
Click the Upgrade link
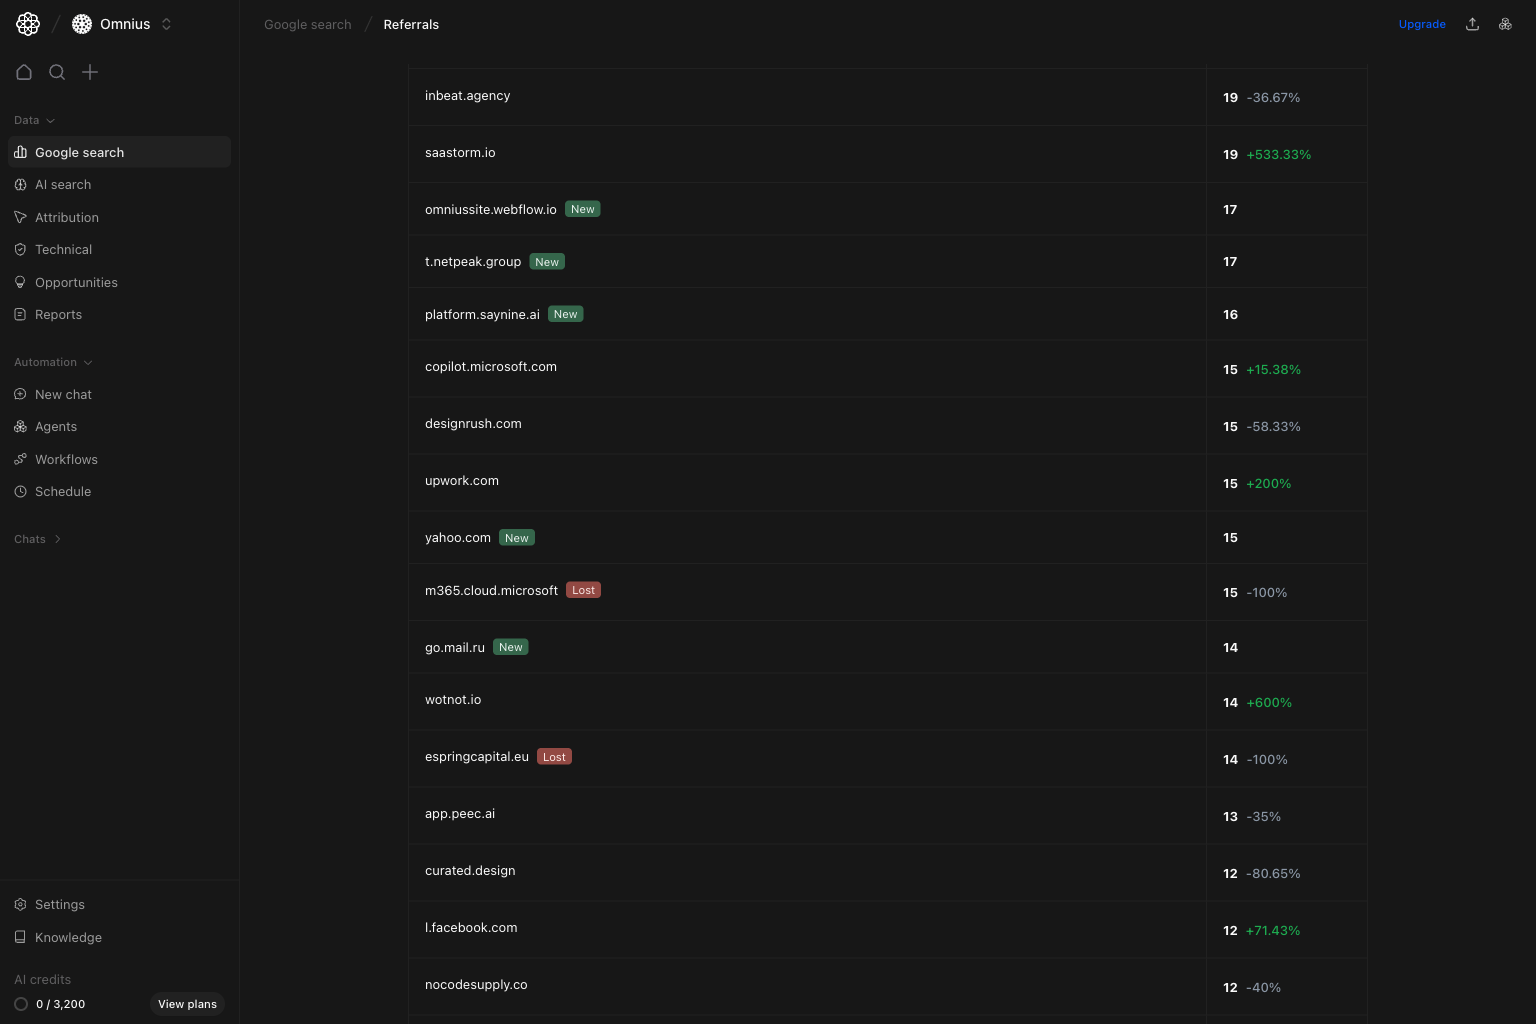1422,24
